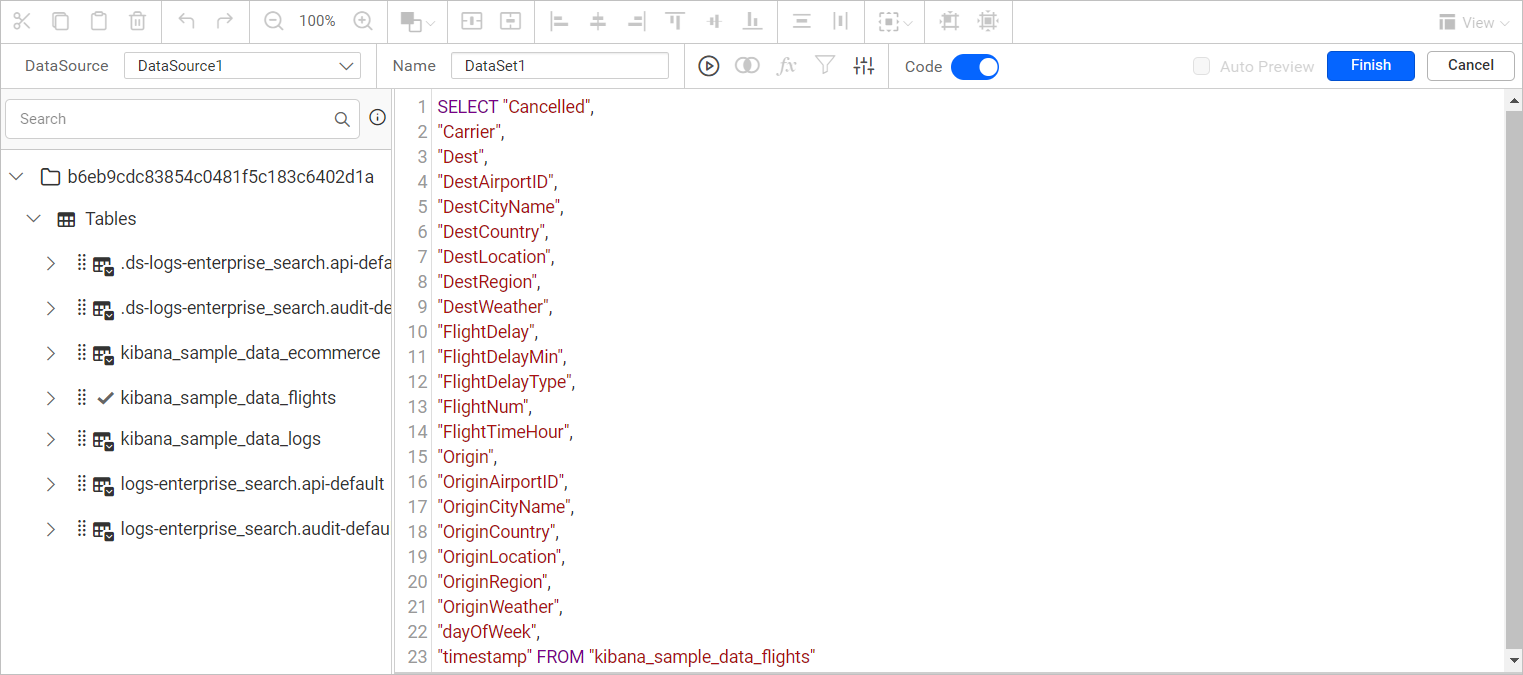This screenshot has width=1523, height=675.
Task: Click the Zoom out magnifier icon
Action: tap(273, 21)
